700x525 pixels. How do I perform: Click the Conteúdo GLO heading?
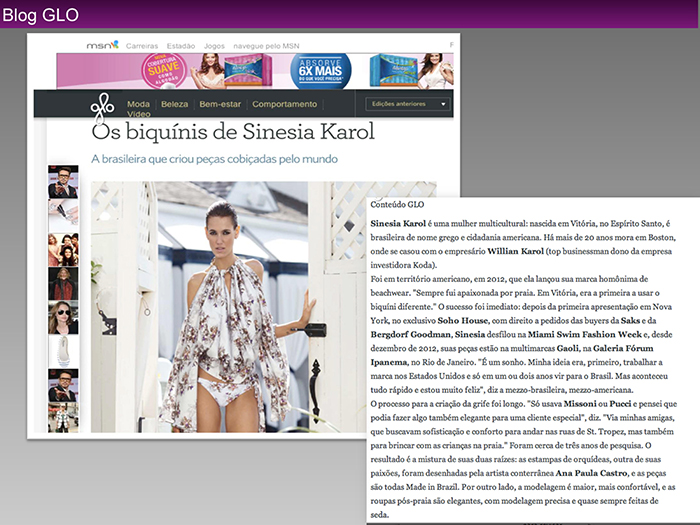click(397, 204)
